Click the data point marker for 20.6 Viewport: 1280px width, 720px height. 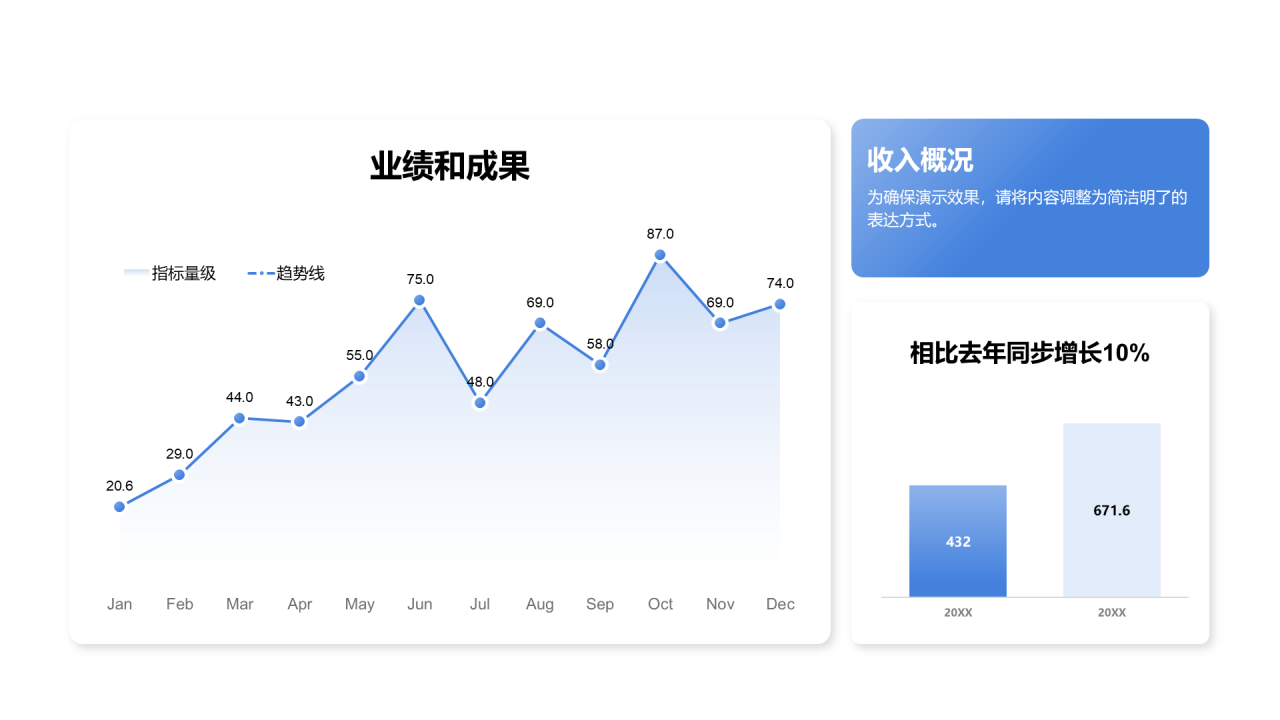click(x=120, y=506)
